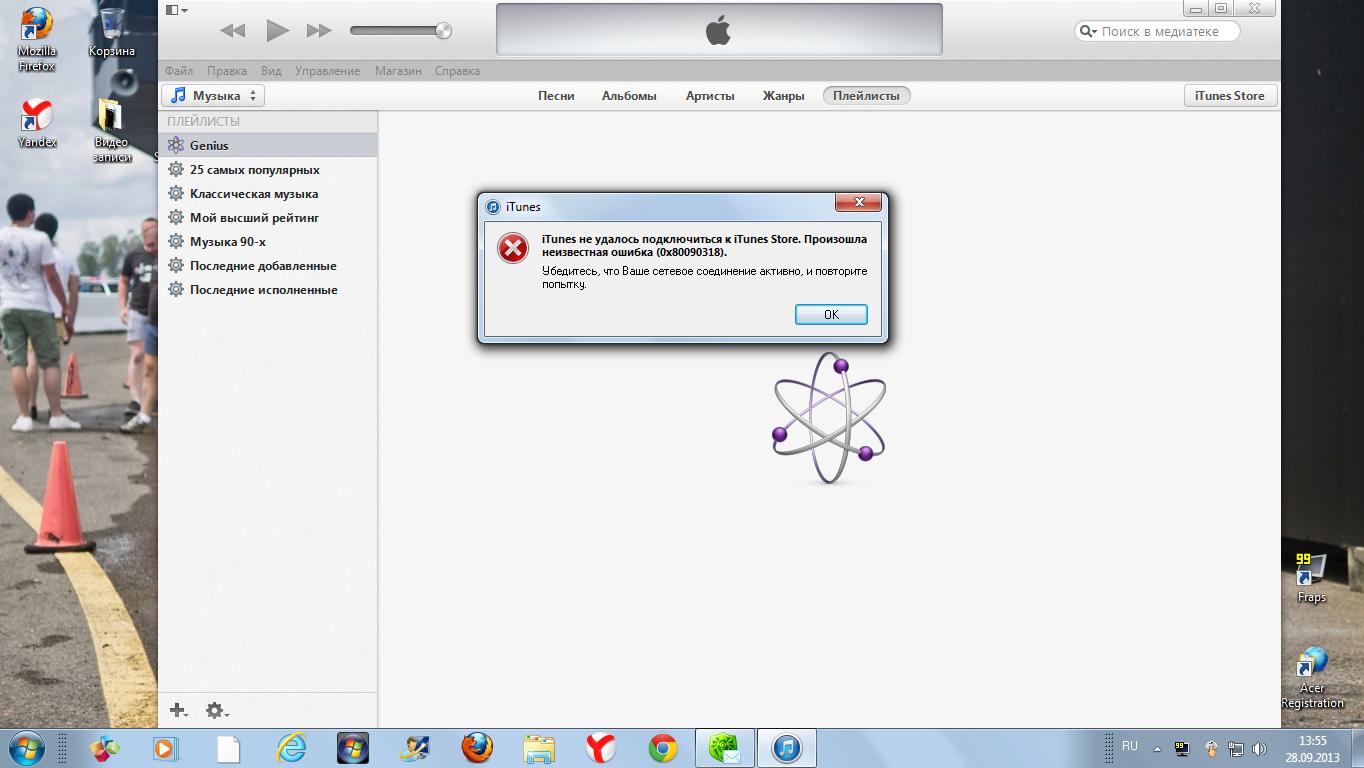Image resolution: width=1364 pixels, height=768 pixels.
Task: Select the Видео записи desktop folder
Action: (x=112, y=131)
